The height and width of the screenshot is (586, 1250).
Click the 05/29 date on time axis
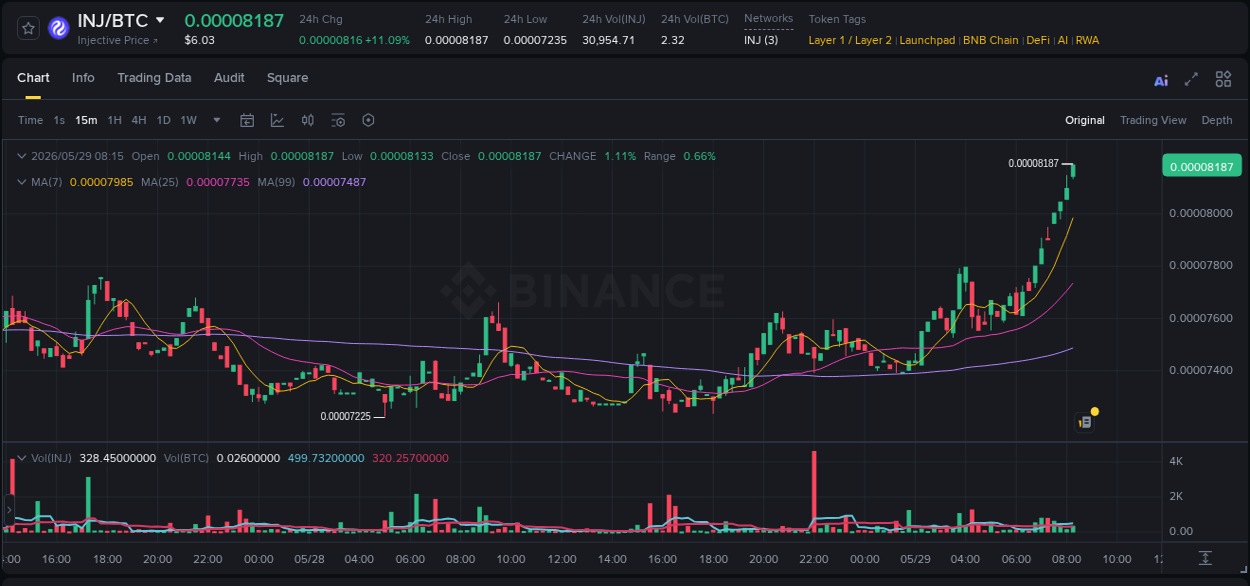tap(914, 559)
